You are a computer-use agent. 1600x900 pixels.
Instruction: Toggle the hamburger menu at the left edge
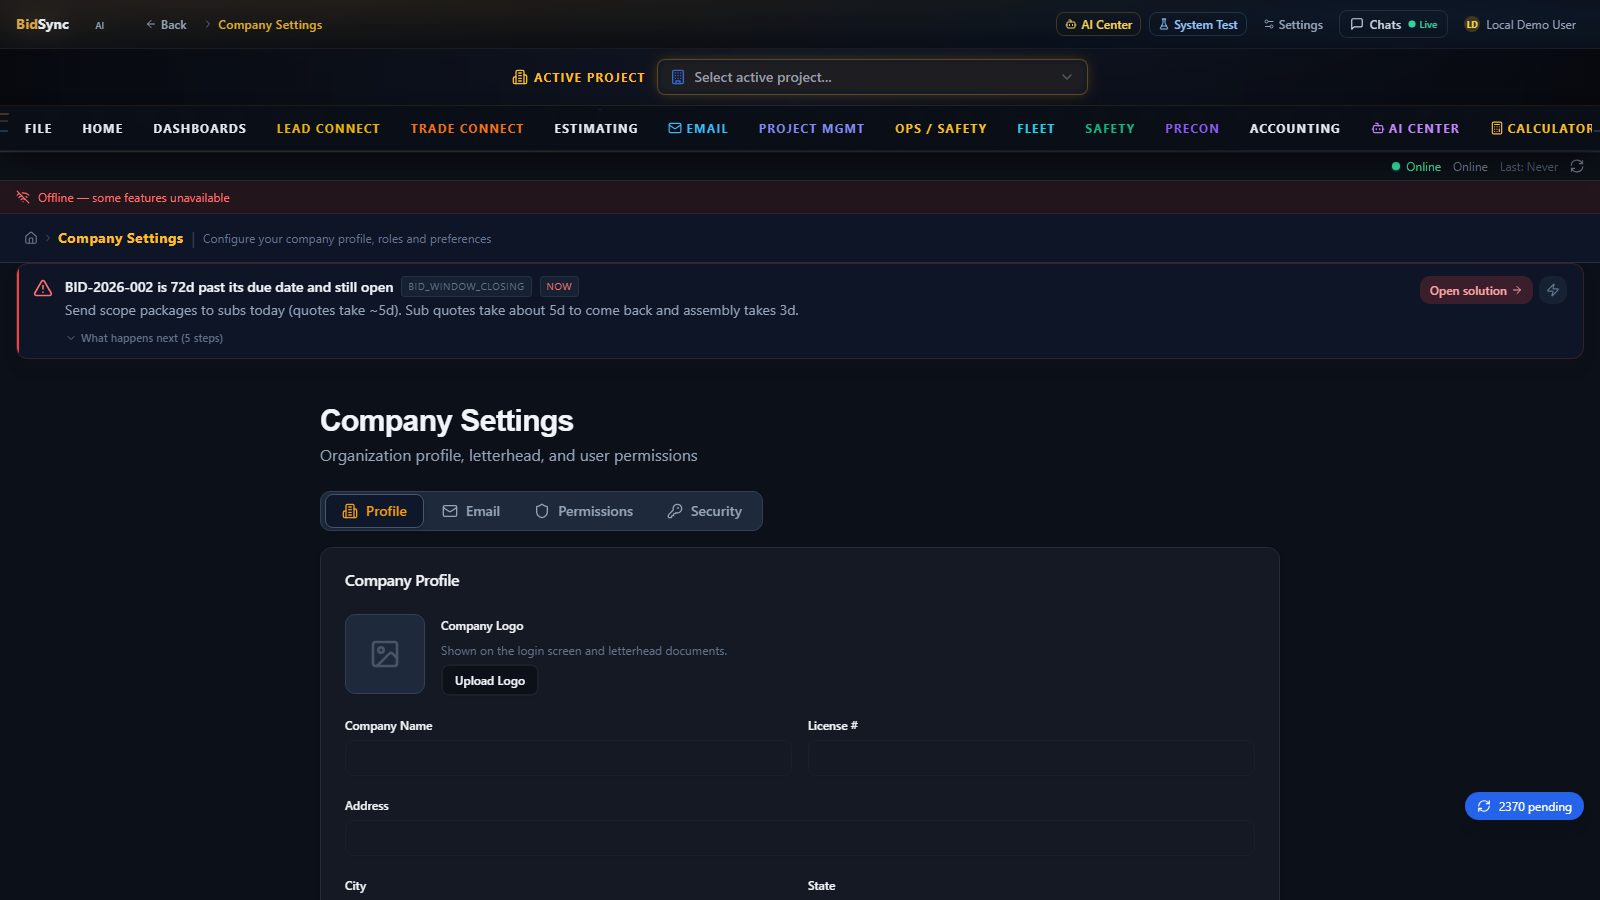tap(4, 123)
